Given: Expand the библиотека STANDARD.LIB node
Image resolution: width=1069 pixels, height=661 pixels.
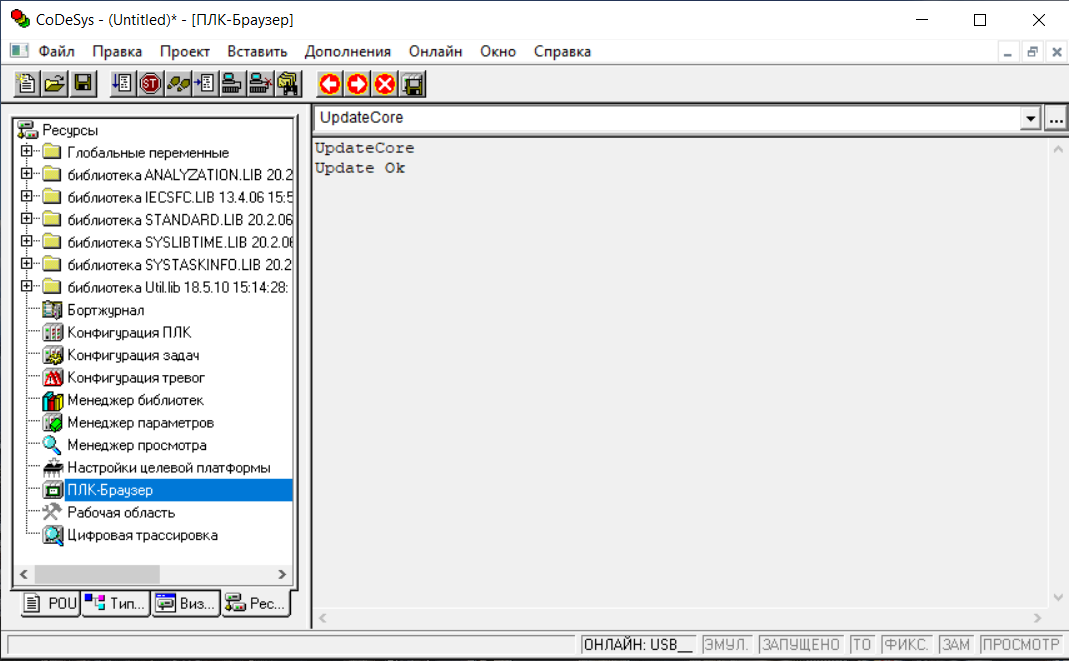Looking at the screenshot, I should (27, 219).
